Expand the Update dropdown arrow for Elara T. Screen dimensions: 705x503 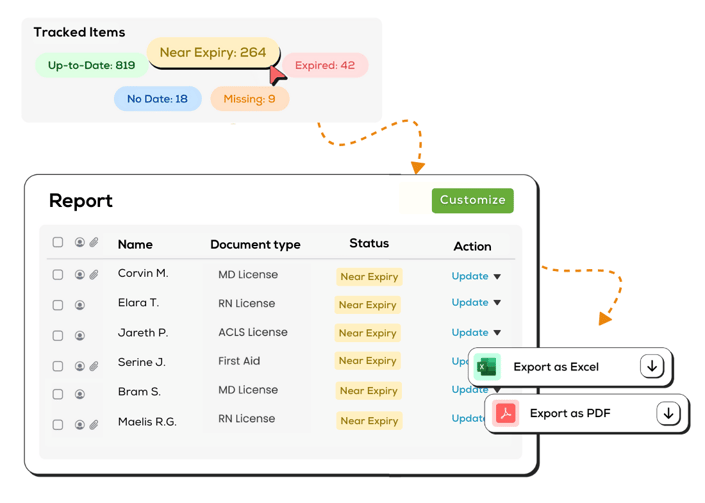coord(497,303)
